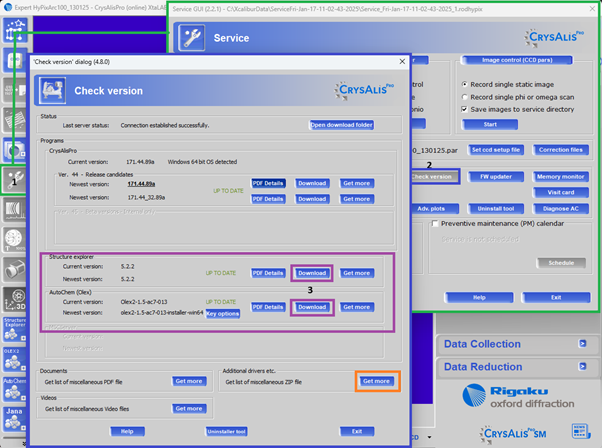Click Visit card button
The width and height of the screenshot is (602, 448).
[561, 192]
